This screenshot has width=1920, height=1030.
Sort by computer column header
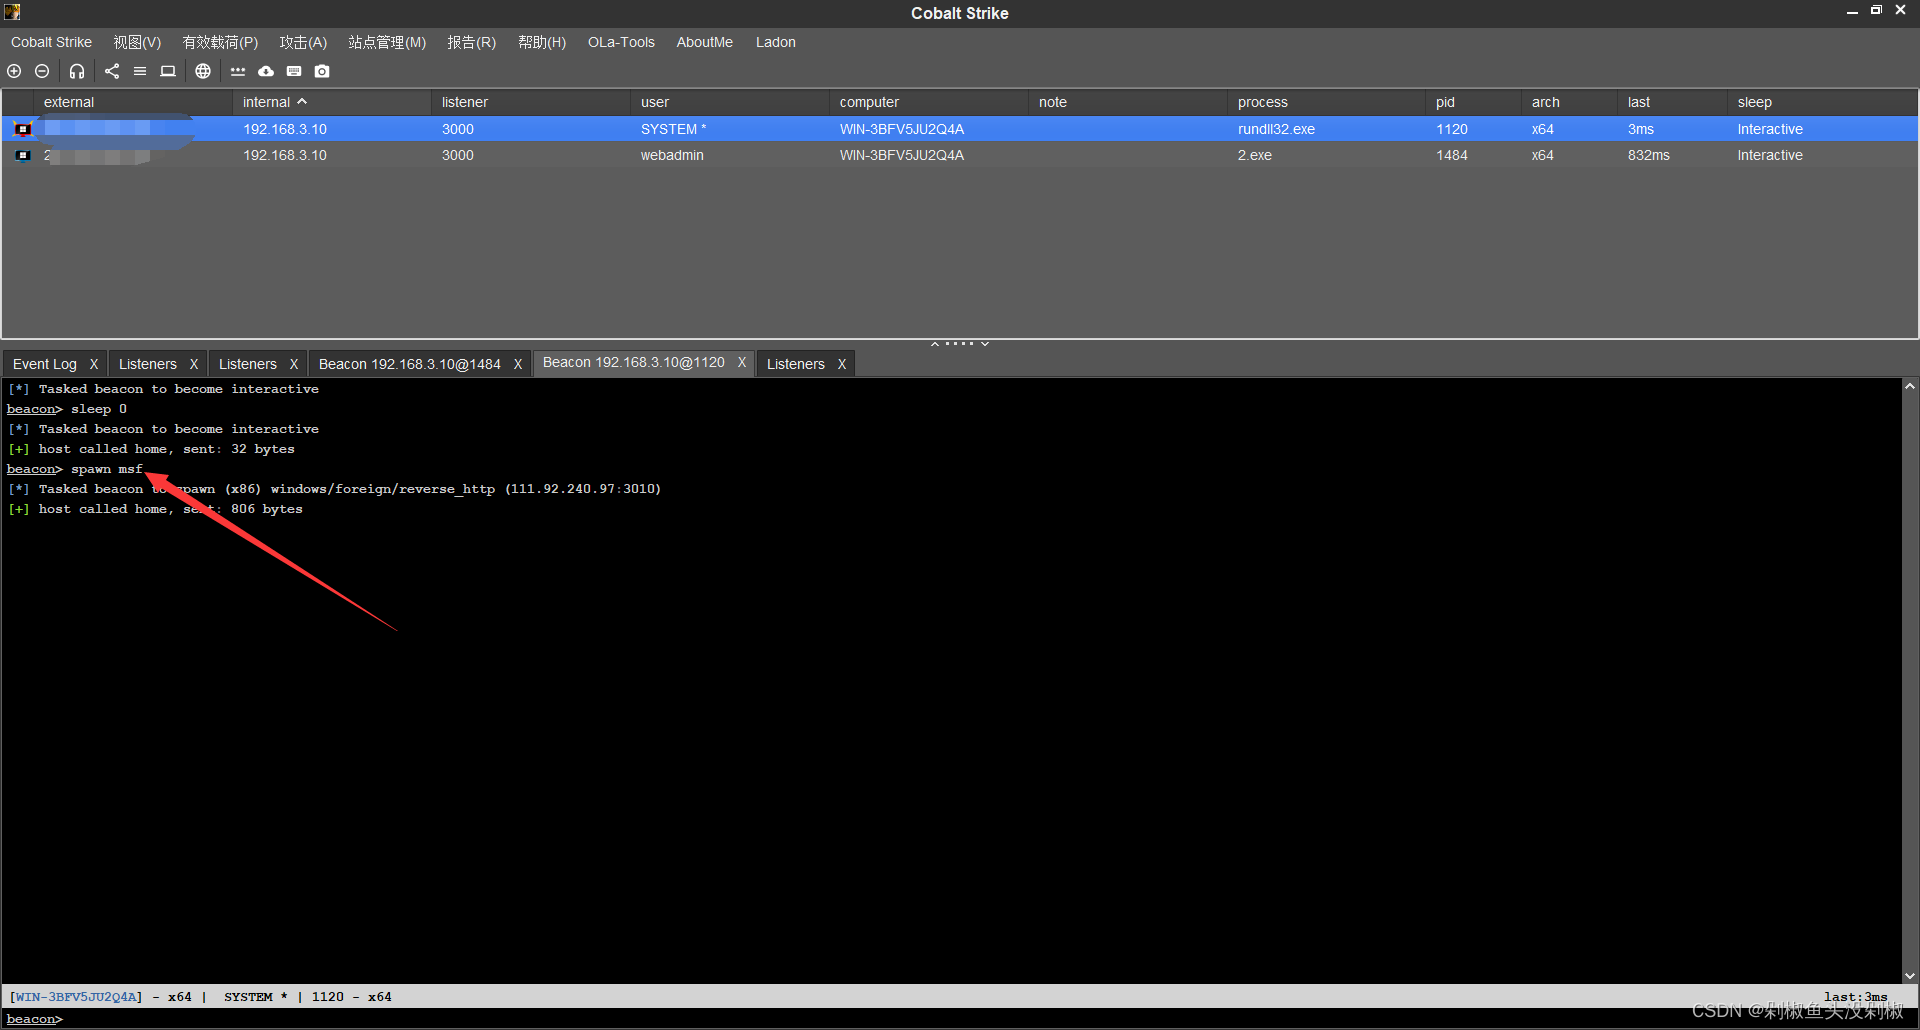[929, 102]
